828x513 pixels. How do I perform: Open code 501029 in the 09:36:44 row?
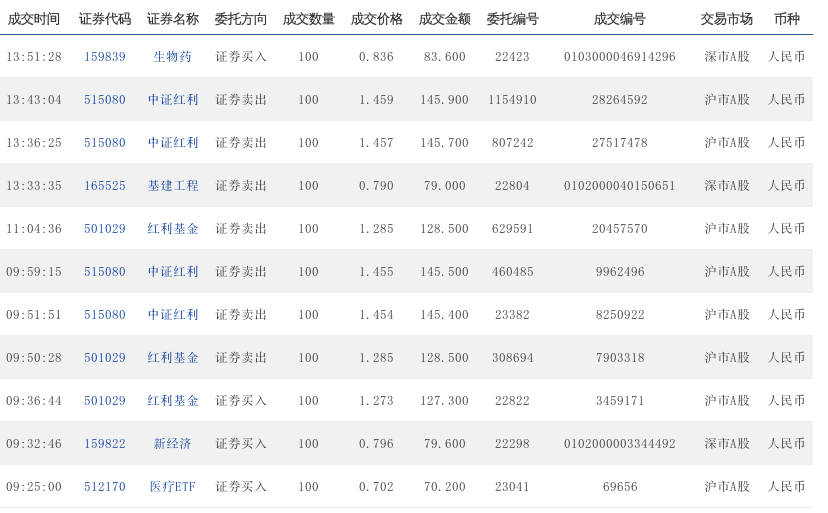(x=105, y=400)
